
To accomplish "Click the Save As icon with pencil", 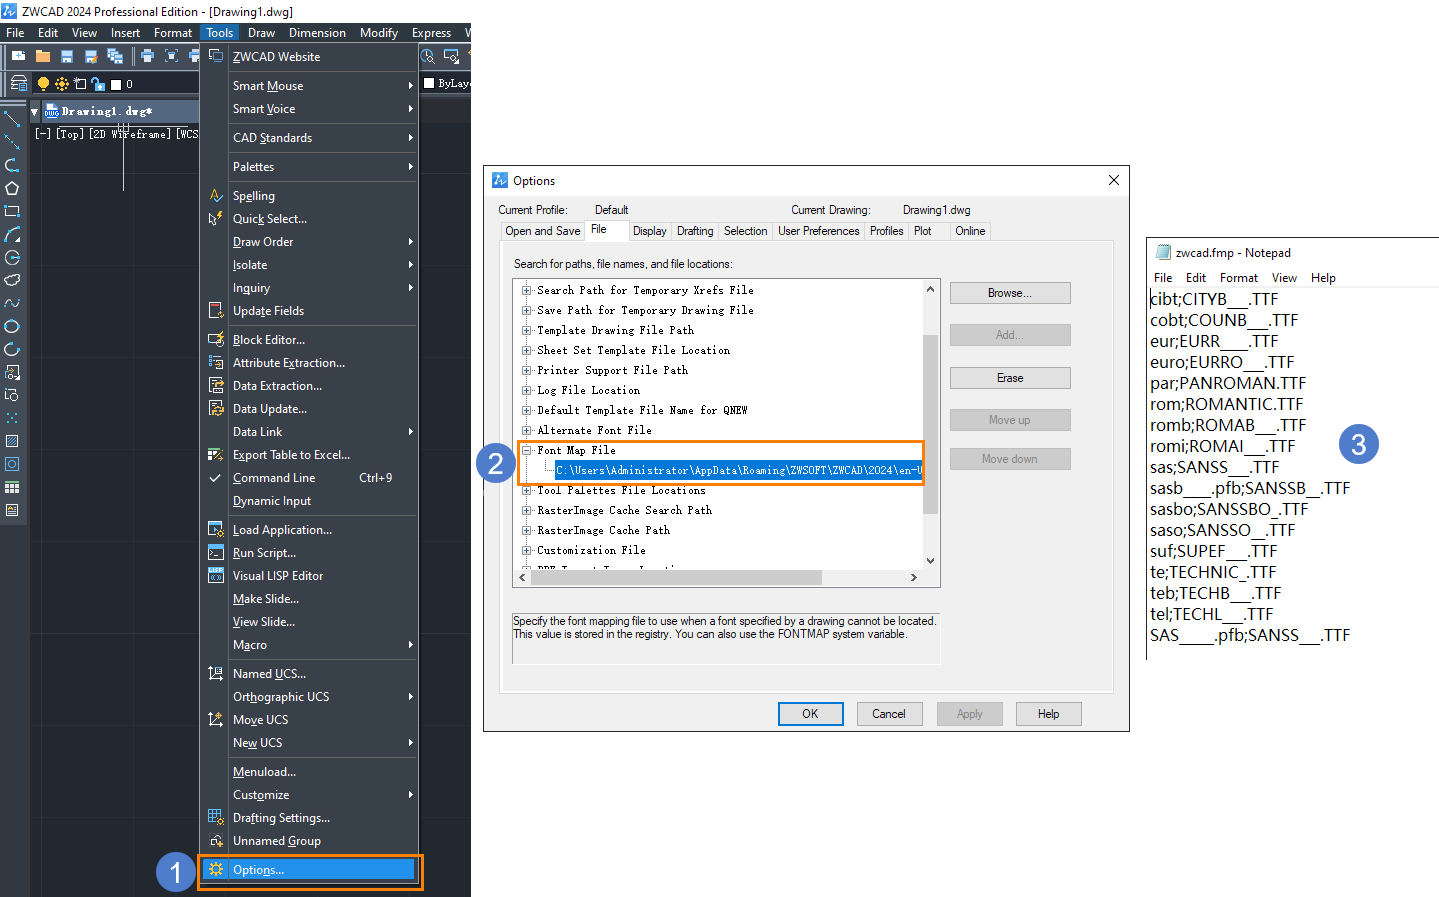I will click(x=91, y=56).
